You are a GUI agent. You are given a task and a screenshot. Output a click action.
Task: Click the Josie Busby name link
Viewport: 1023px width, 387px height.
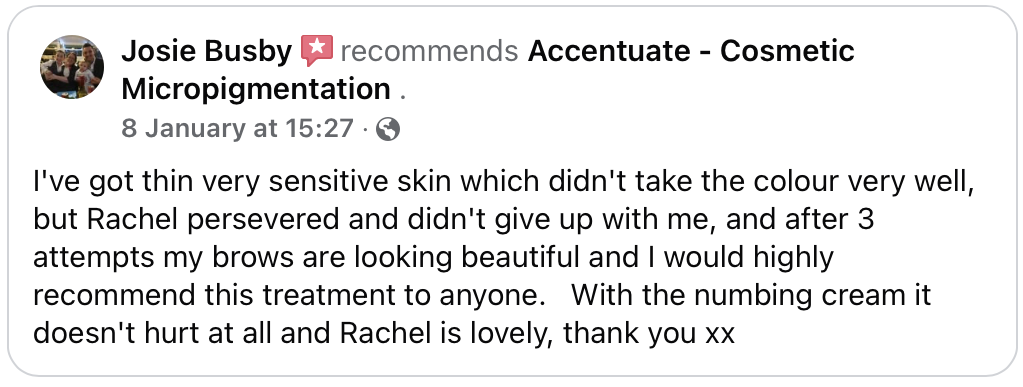[x=207, y=51]
